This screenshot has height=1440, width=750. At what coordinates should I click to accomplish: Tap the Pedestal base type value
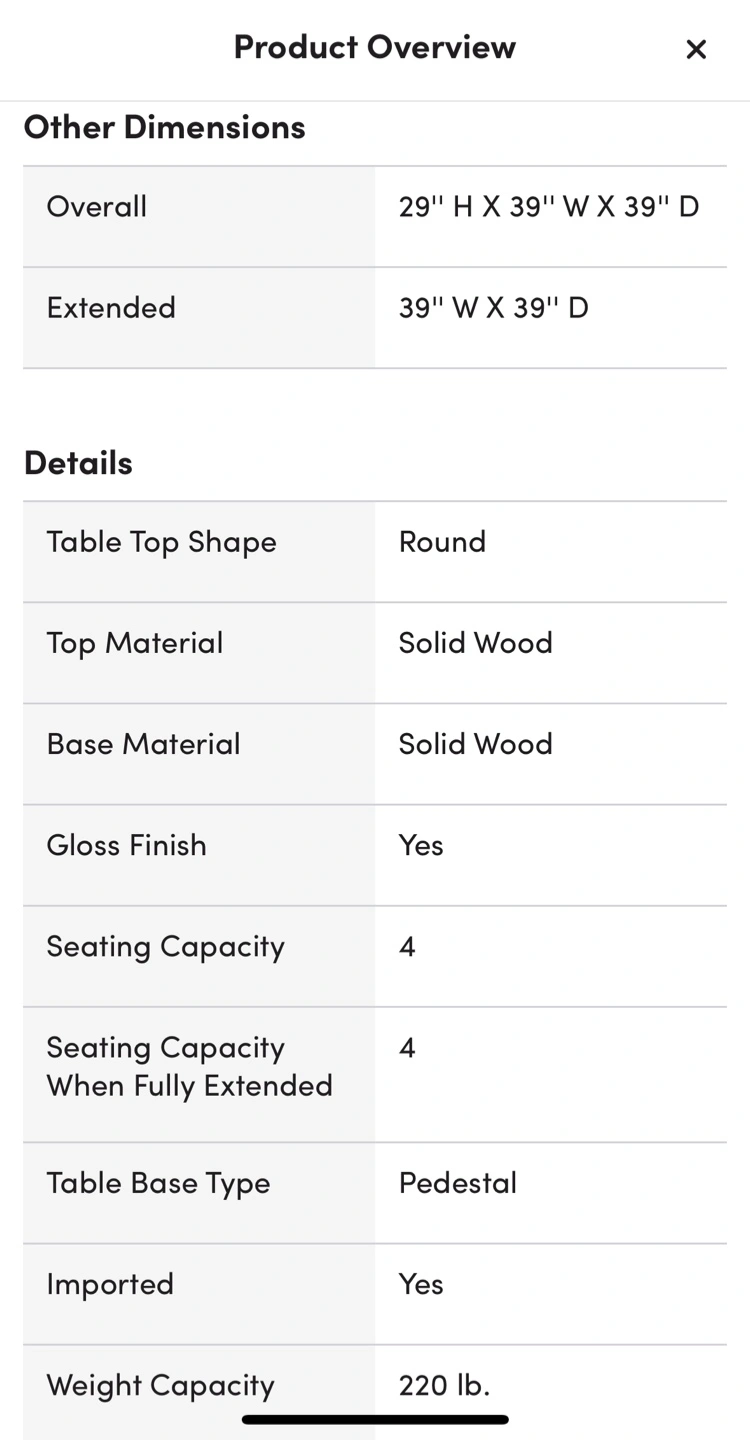pyautogui.click(x=458, y=1182)
